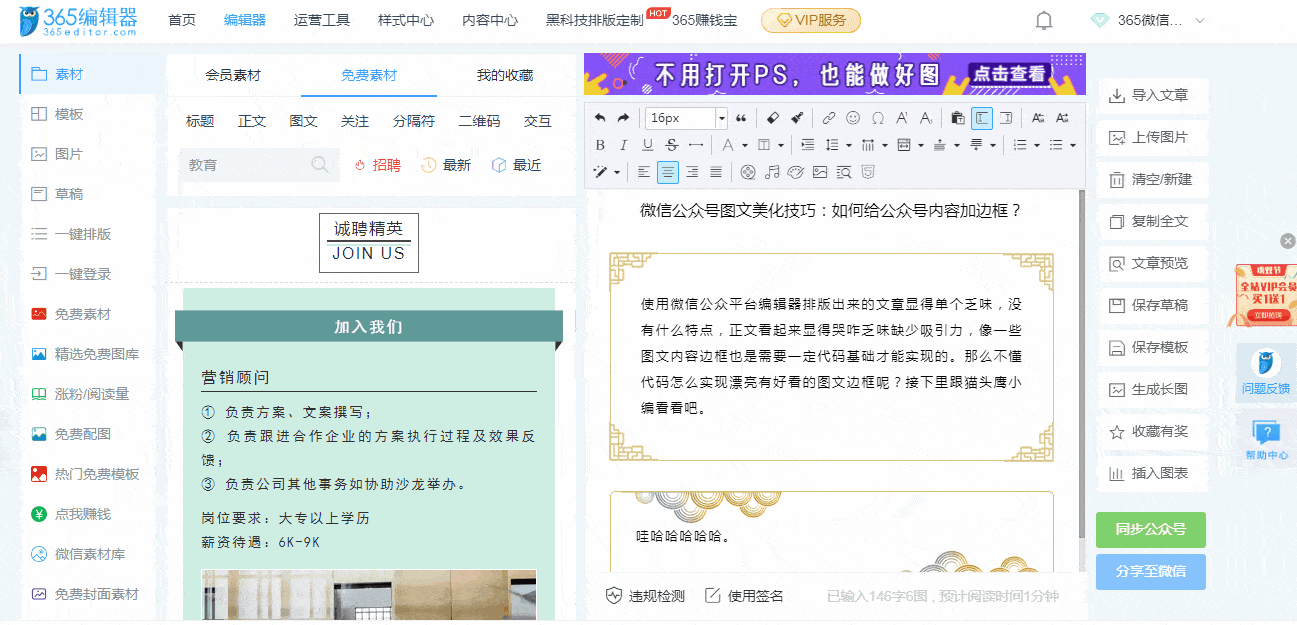Open 样式中心 in top navigation
1297x625 pixels.
(406, 20)
